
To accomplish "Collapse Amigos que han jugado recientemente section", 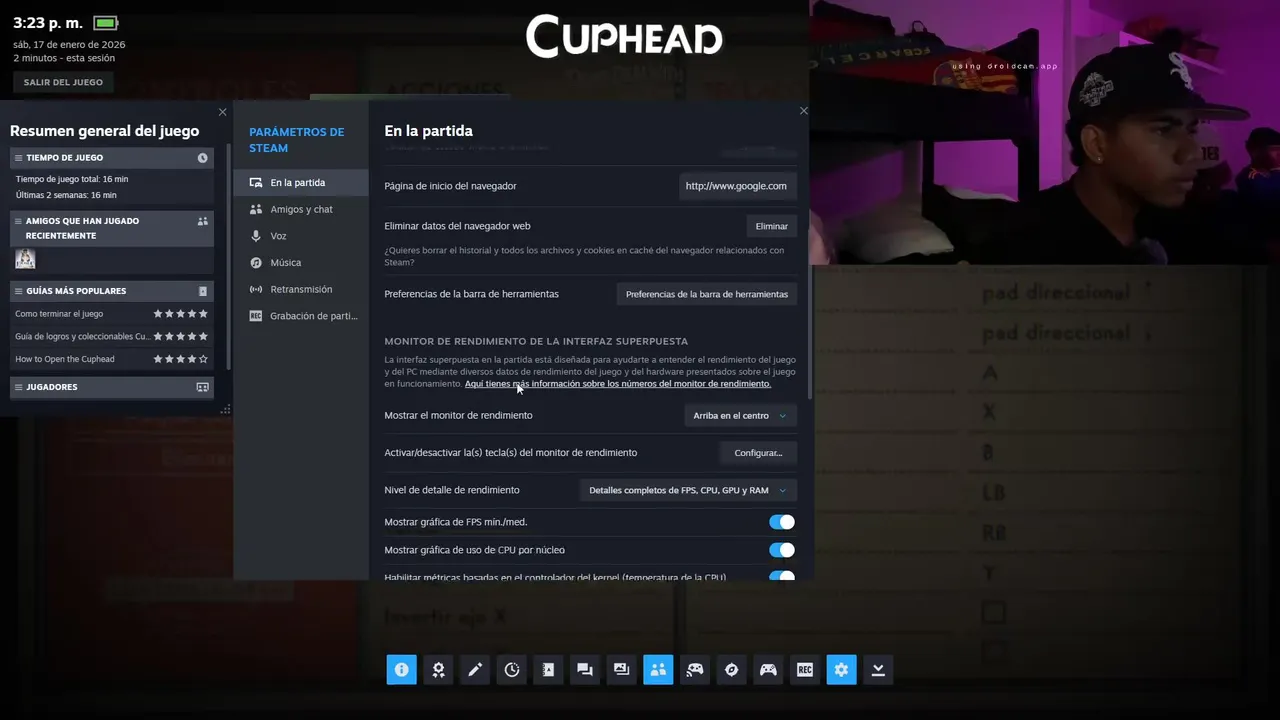I will [19, 221].
